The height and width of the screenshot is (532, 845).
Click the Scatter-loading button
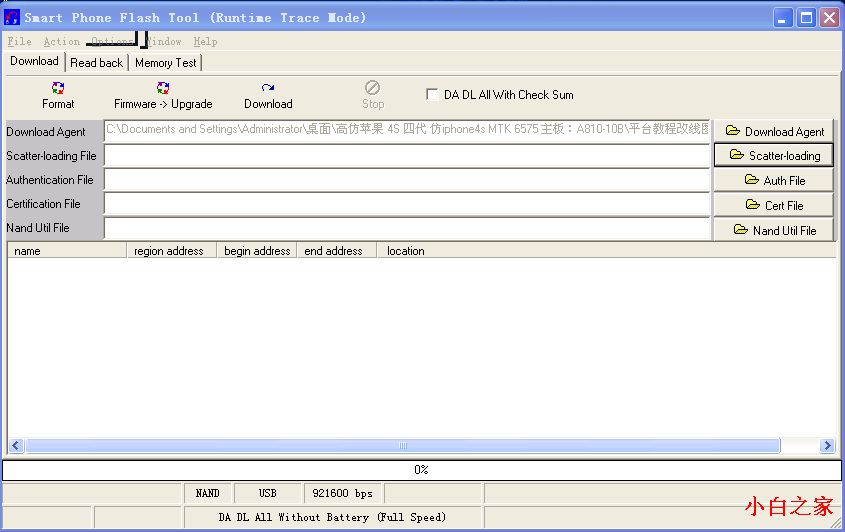[x=774, y=155]
